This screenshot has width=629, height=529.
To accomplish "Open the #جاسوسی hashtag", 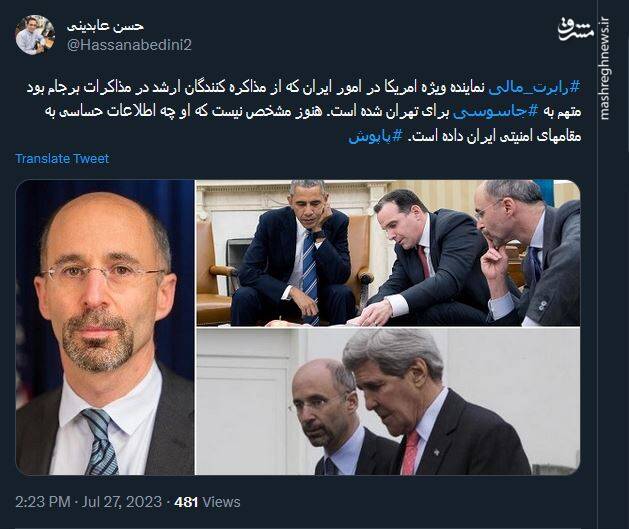I will coord(495,112).
